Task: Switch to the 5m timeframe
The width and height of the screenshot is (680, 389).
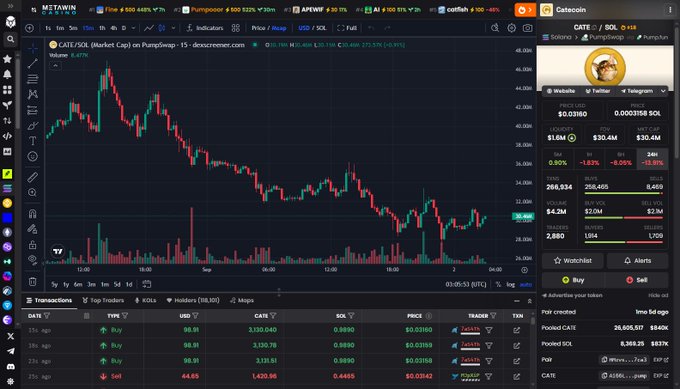Action: [73, 28]
